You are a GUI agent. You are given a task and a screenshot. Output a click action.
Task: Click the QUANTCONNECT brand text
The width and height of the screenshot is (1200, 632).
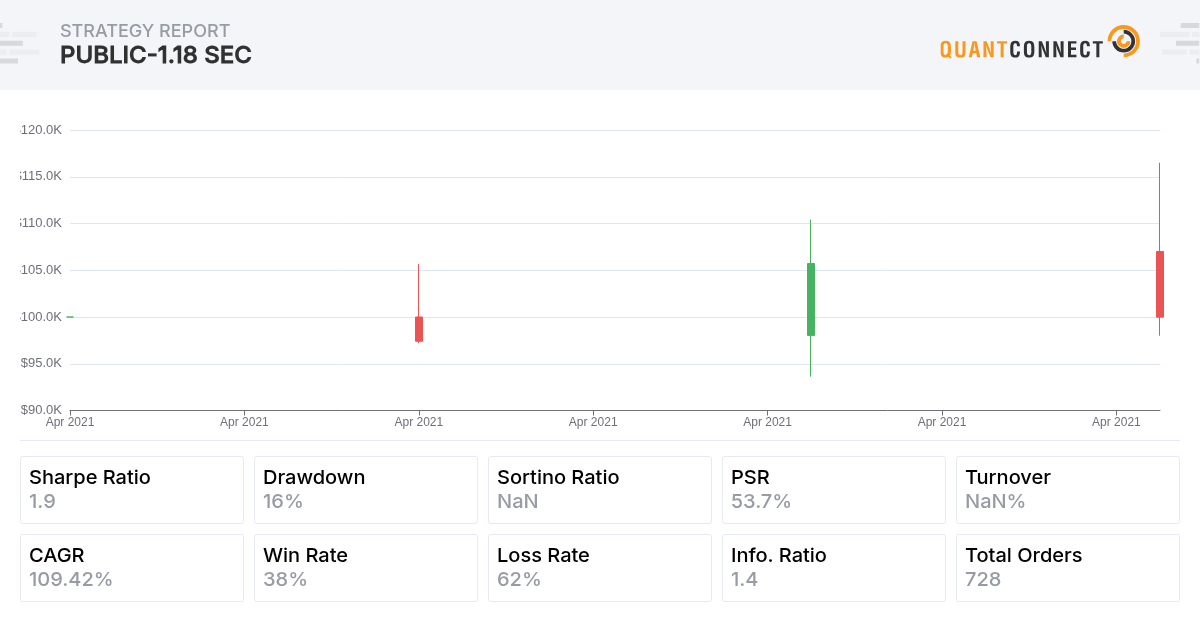[1022, 48]
